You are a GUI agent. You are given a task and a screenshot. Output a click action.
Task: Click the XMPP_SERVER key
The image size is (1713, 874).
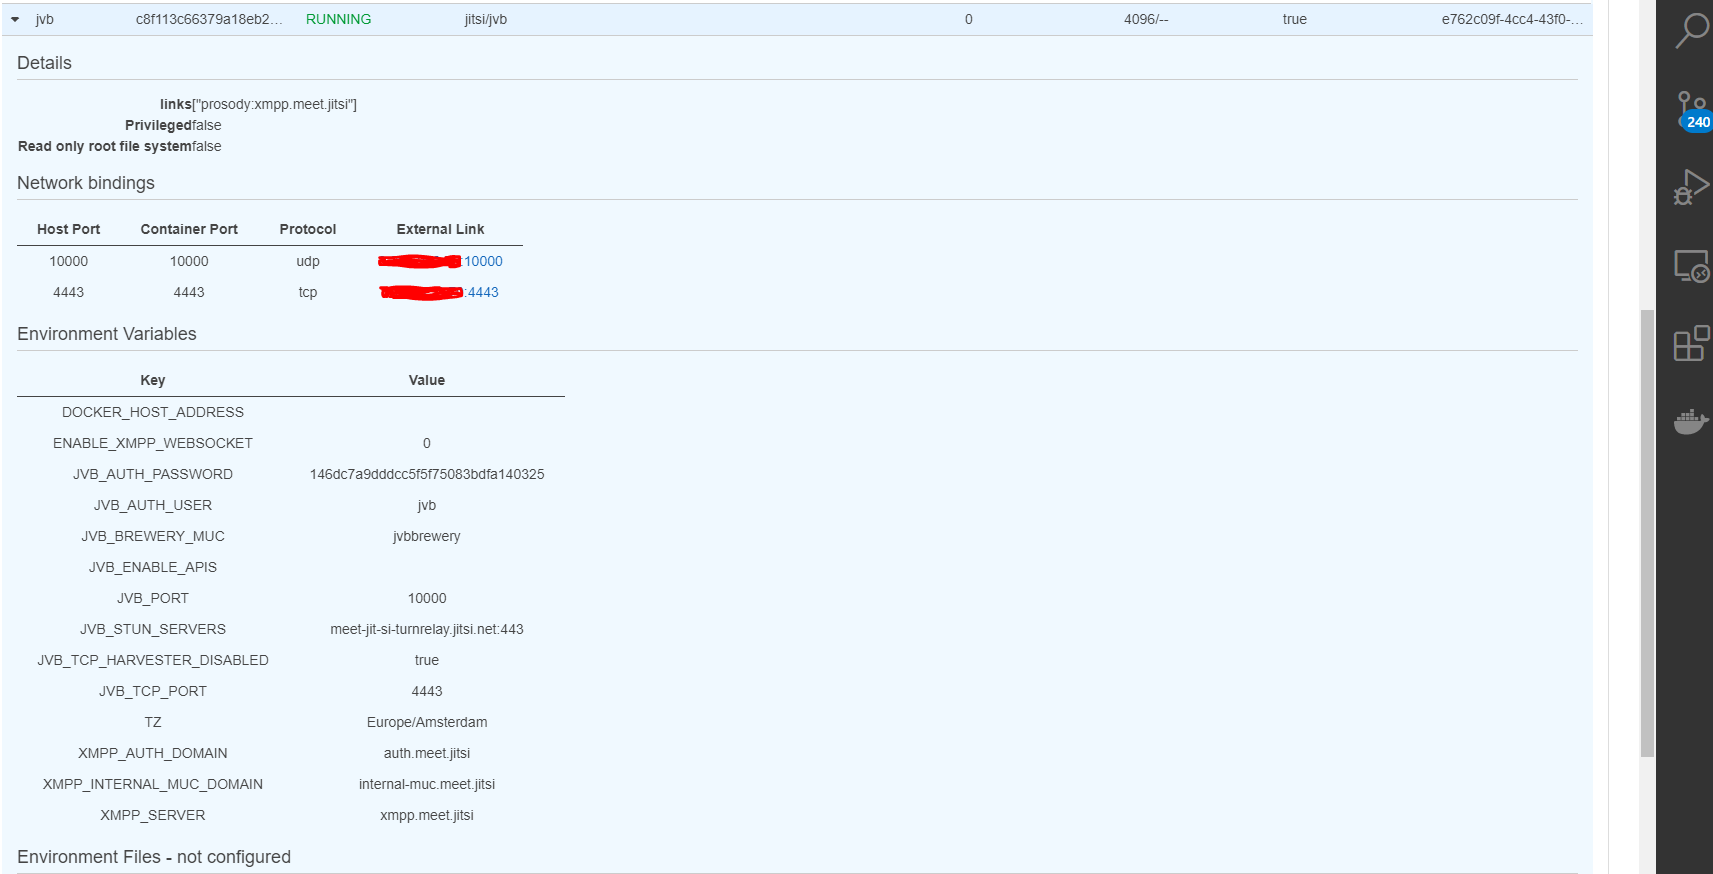coord(153,816)
